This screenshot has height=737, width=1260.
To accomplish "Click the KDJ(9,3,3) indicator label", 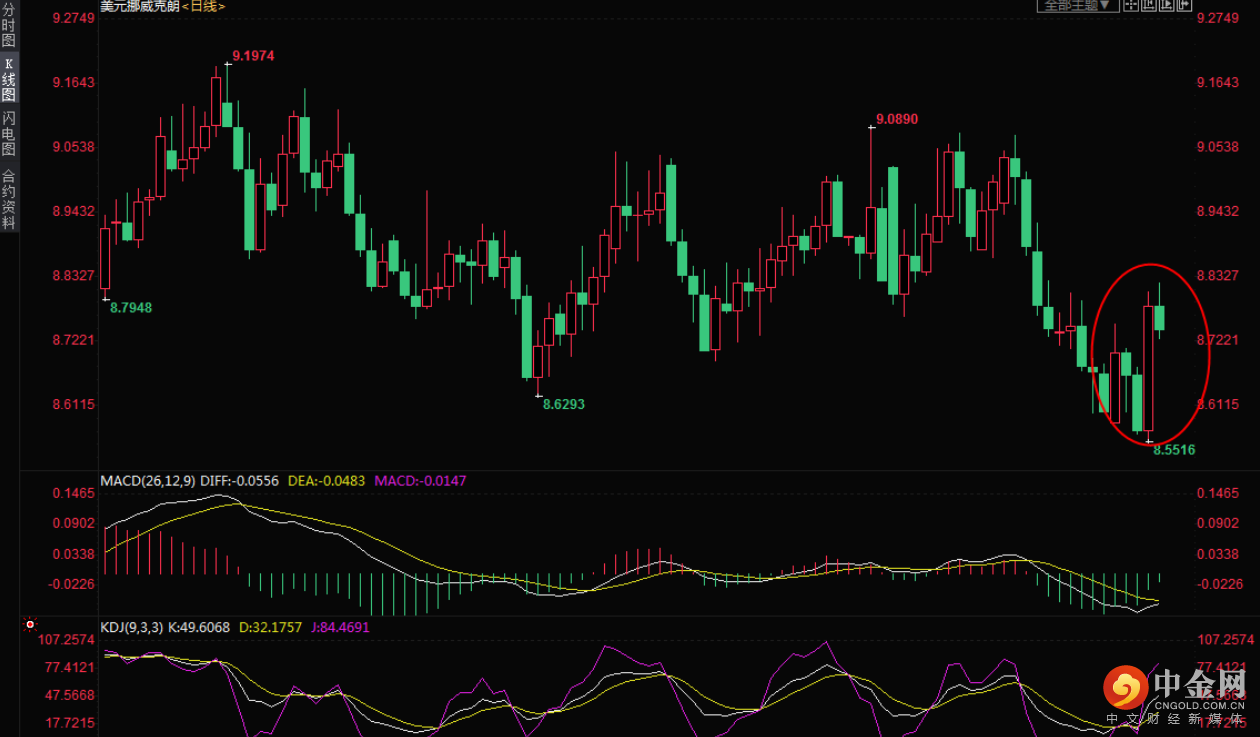I will coord(132,628).
